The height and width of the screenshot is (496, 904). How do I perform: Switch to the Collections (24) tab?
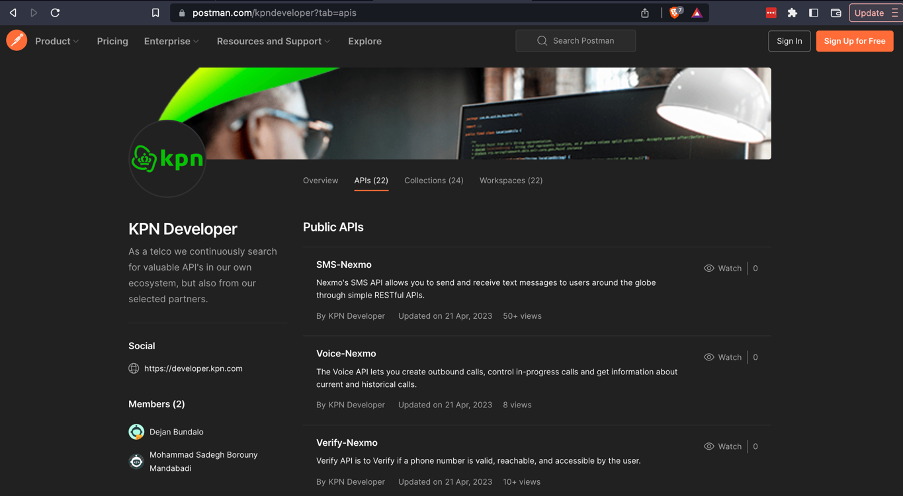tap(434, 181)
